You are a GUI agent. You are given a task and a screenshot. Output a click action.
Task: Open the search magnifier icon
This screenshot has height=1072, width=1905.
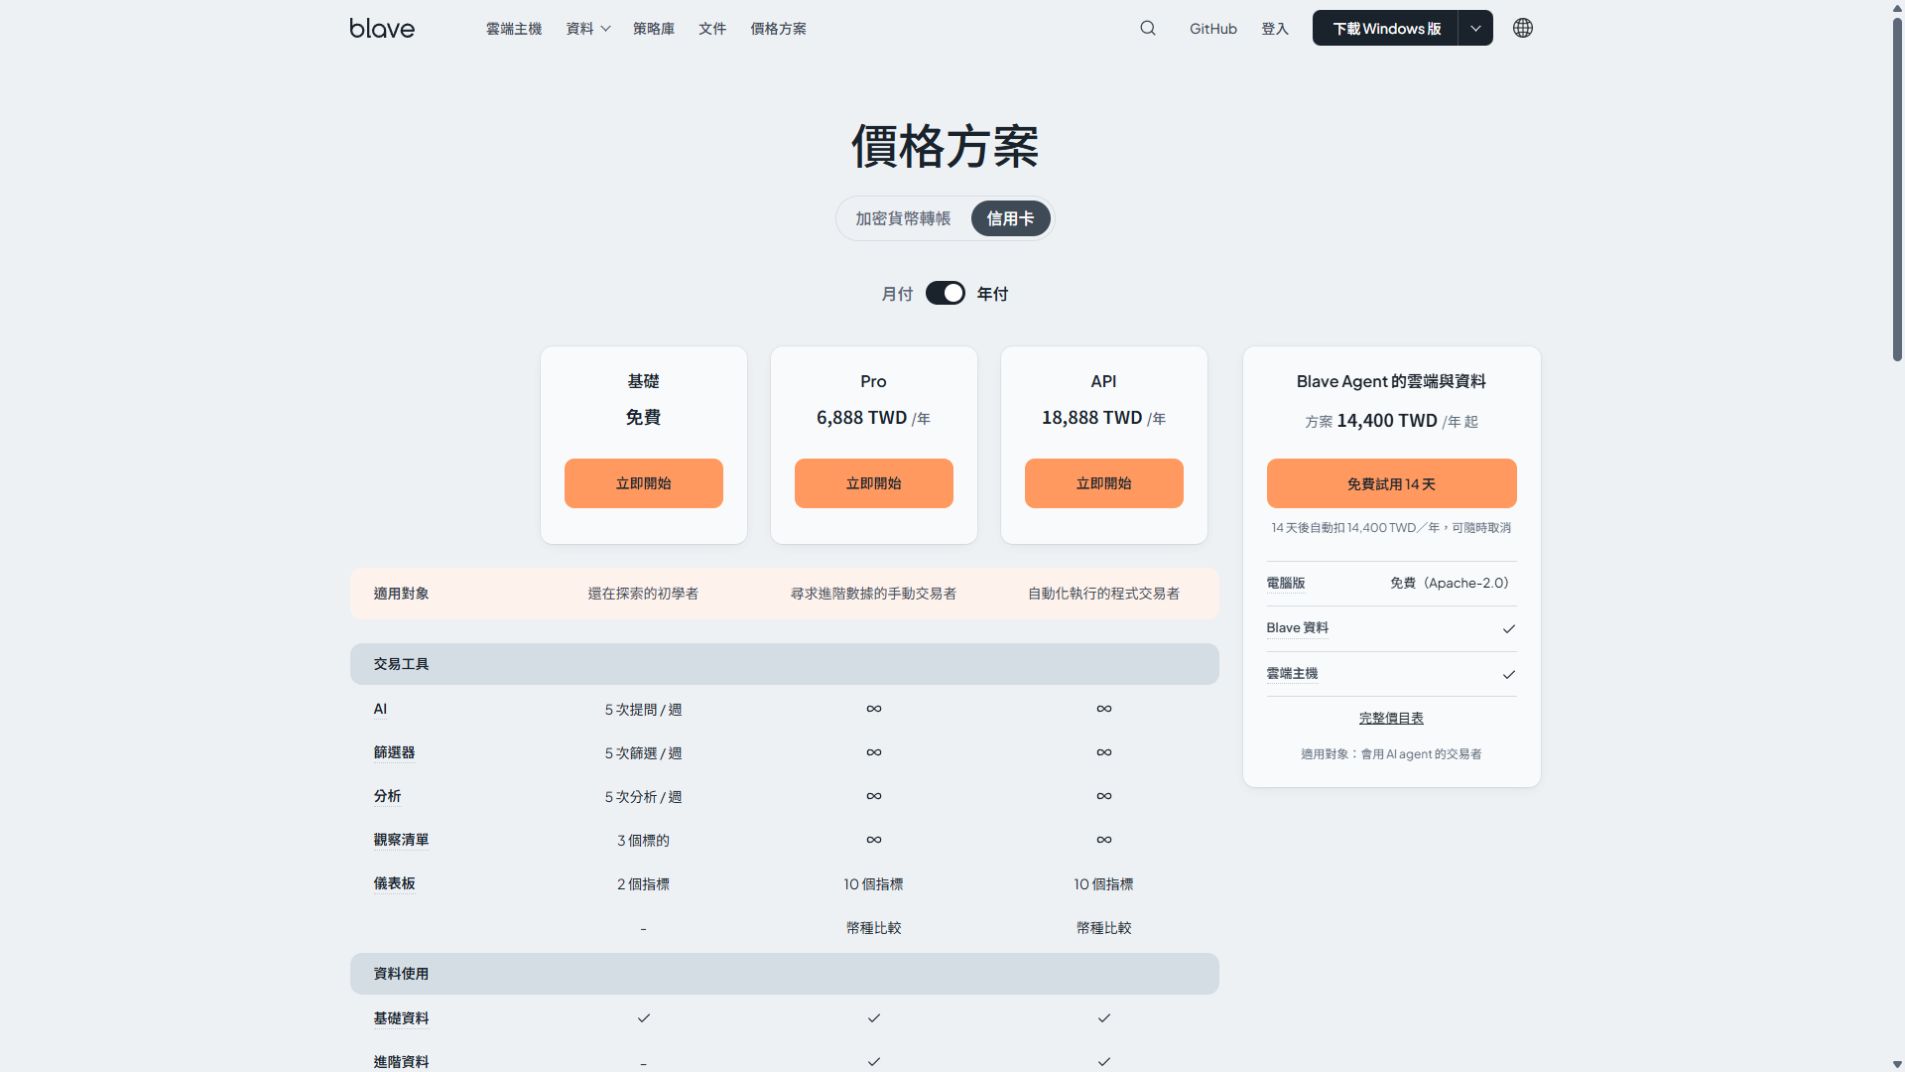coord(1147,28)
